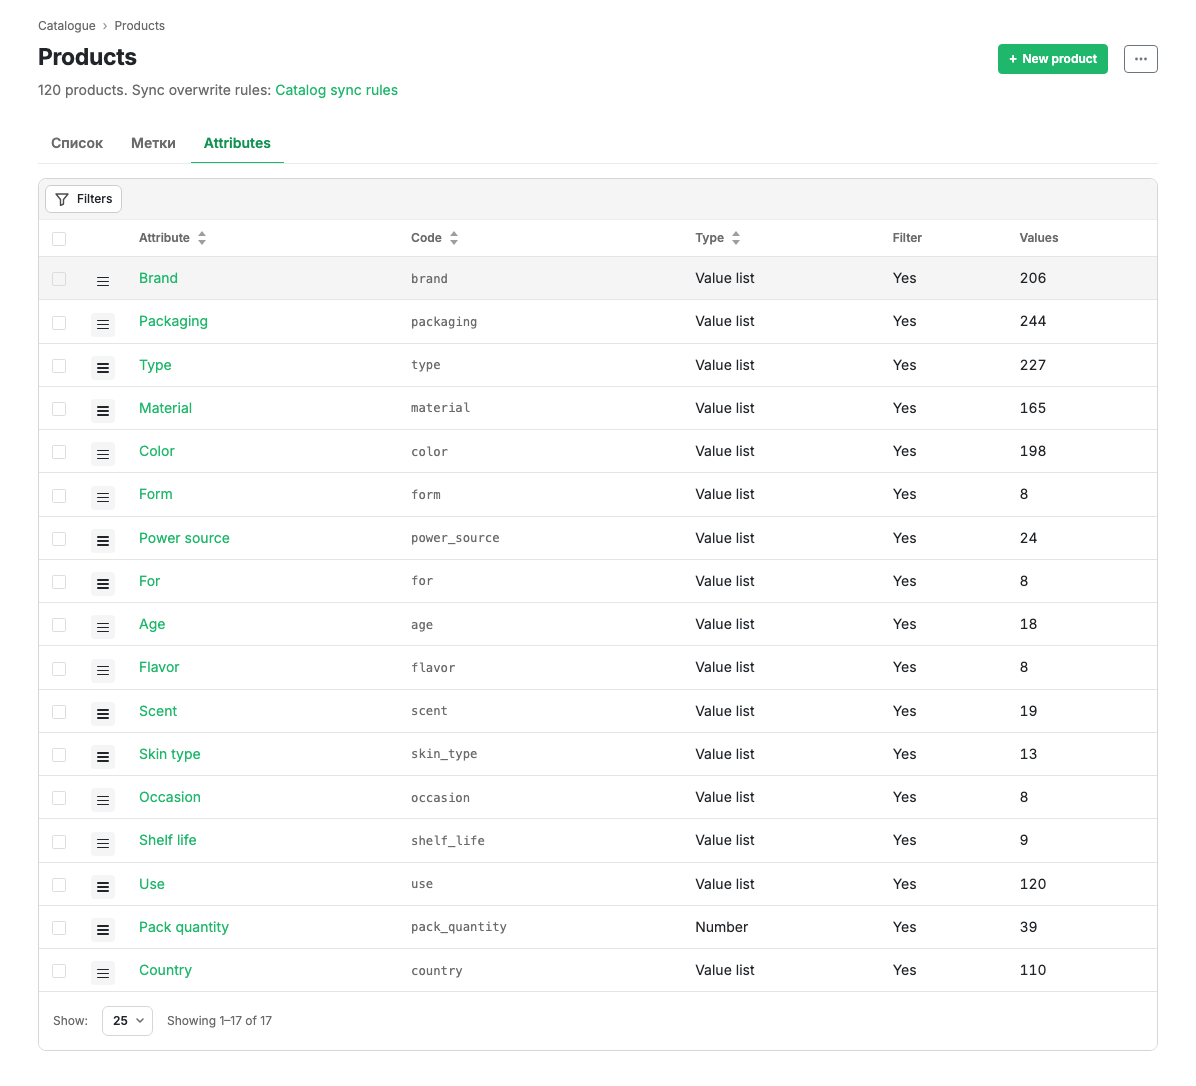Click the Catalogue breadcrumb
The width and height of the screenshot is (1196, 1086).
pos(67,26)
